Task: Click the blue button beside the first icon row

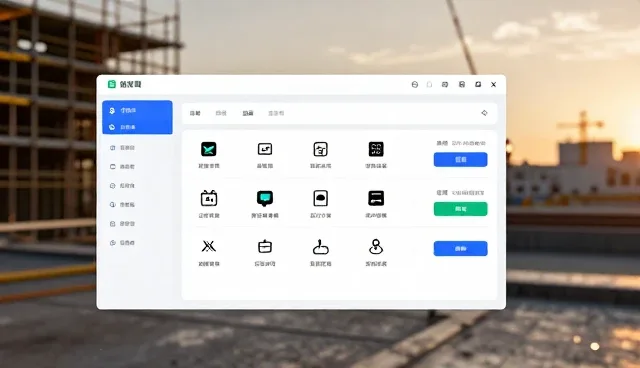Action: [x=460, y=160]
